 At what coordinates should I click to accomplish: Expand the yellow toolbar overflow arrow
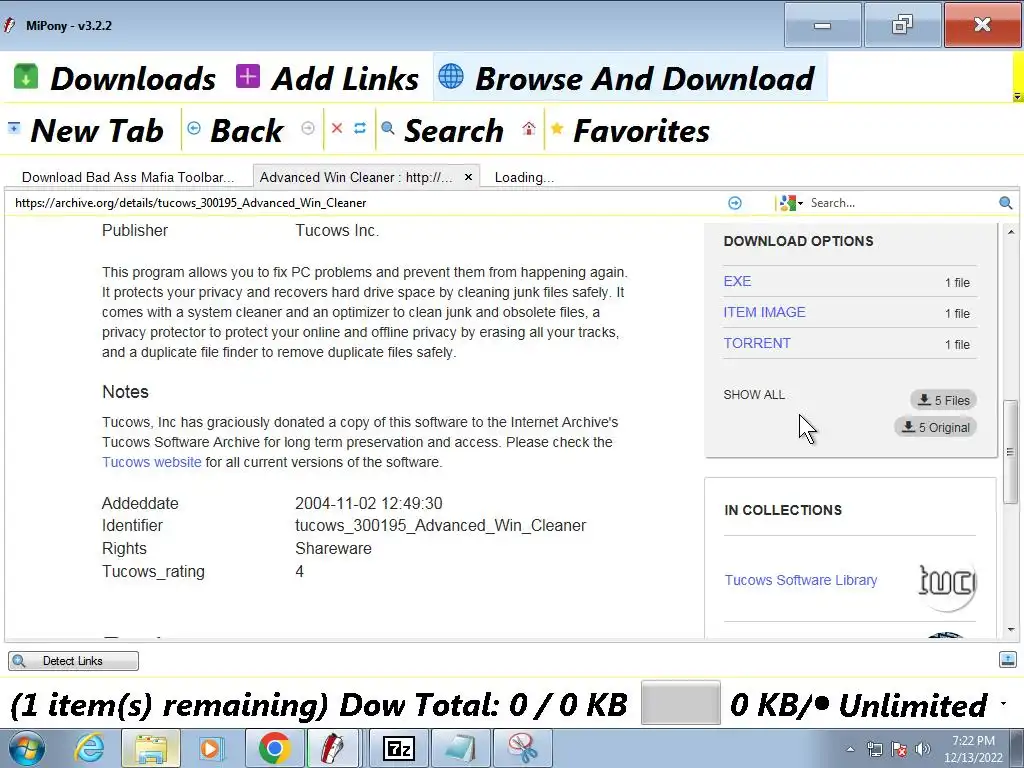click(1017, 97)
